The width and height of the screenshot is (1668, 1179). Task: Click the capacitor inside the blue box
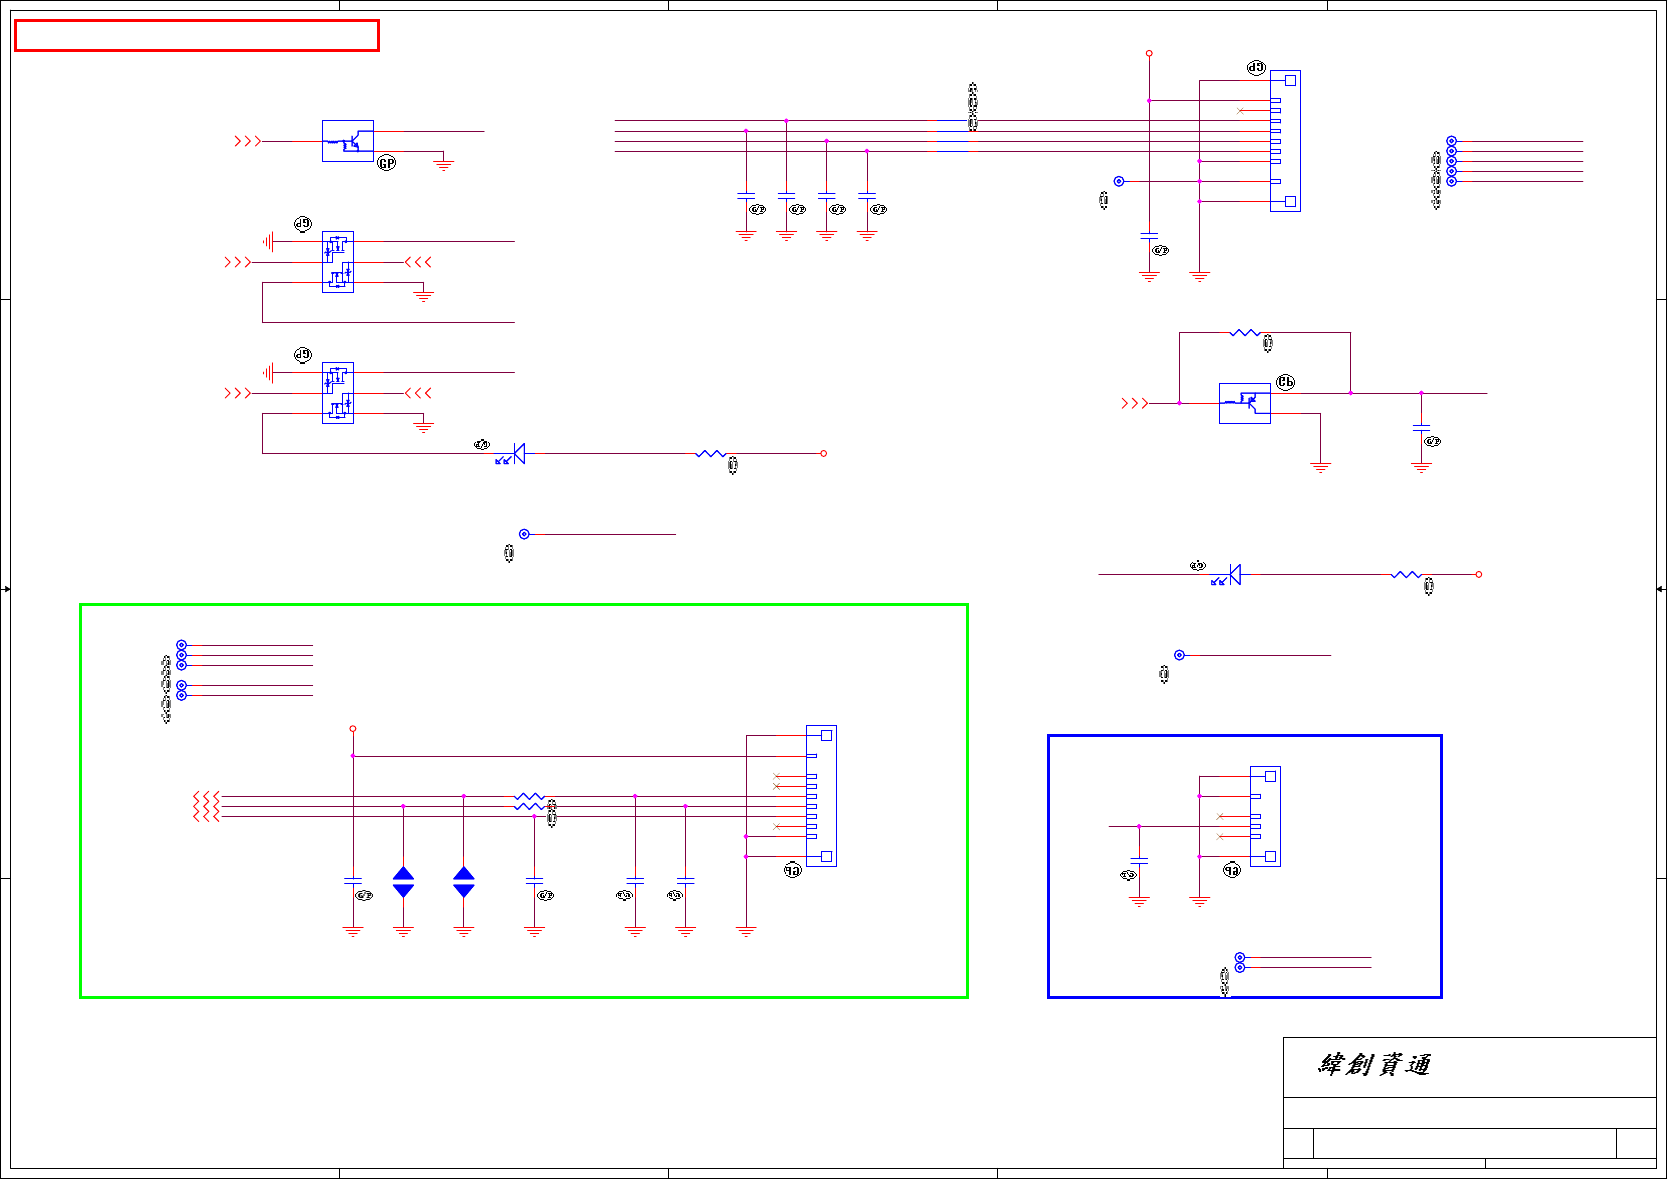[x=1139, y=860]
